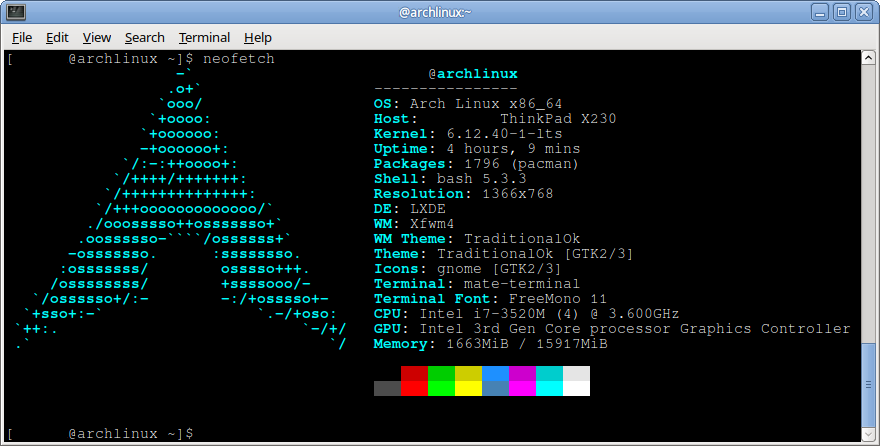
Task: Click the bright cyan color block
Action: (x=549, y=388)
